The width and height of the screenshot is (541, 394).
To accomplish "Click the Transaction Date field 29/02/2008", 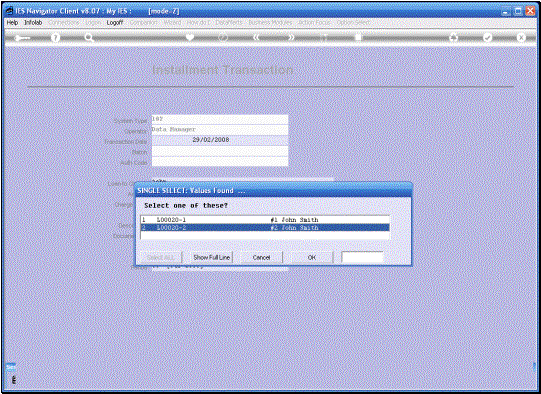I will coord(220,140).
